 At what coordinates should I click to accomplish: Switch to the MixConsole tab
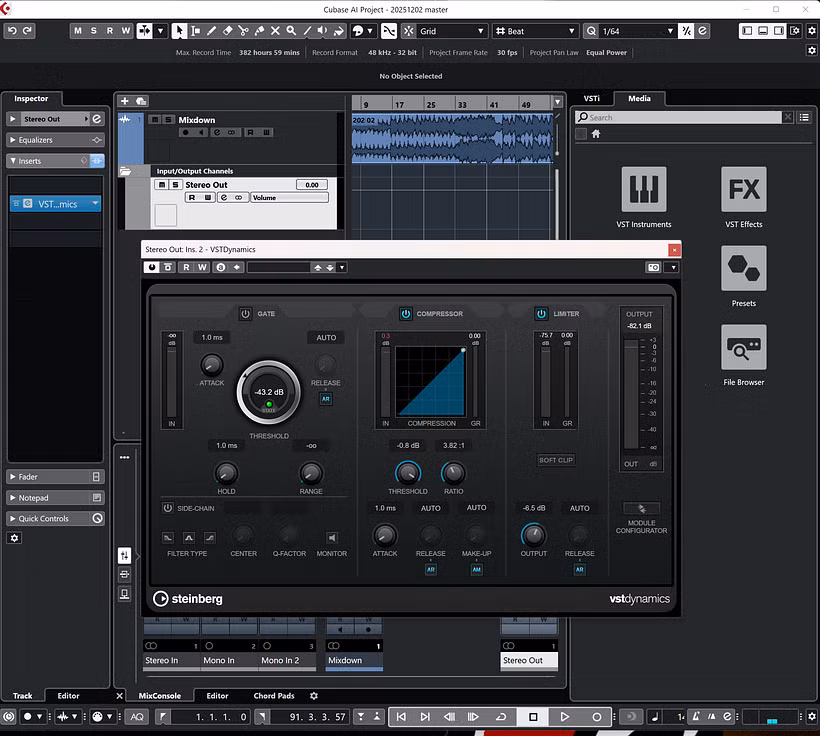[x=160, y=696]
